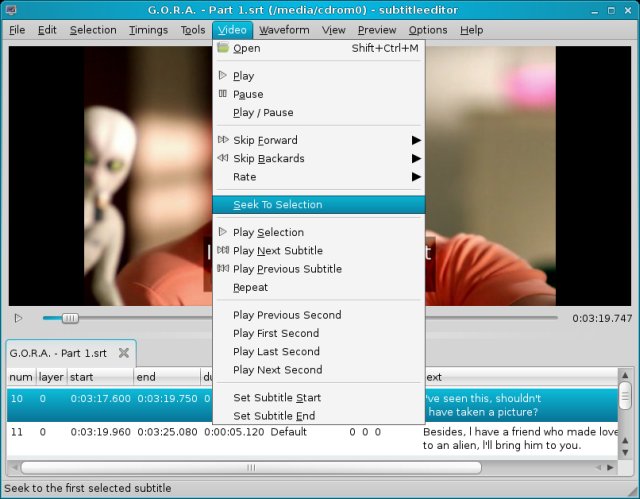Open the Waveform menu
Image resolution: width=640 pixels, height=499 pixels.
284,30
